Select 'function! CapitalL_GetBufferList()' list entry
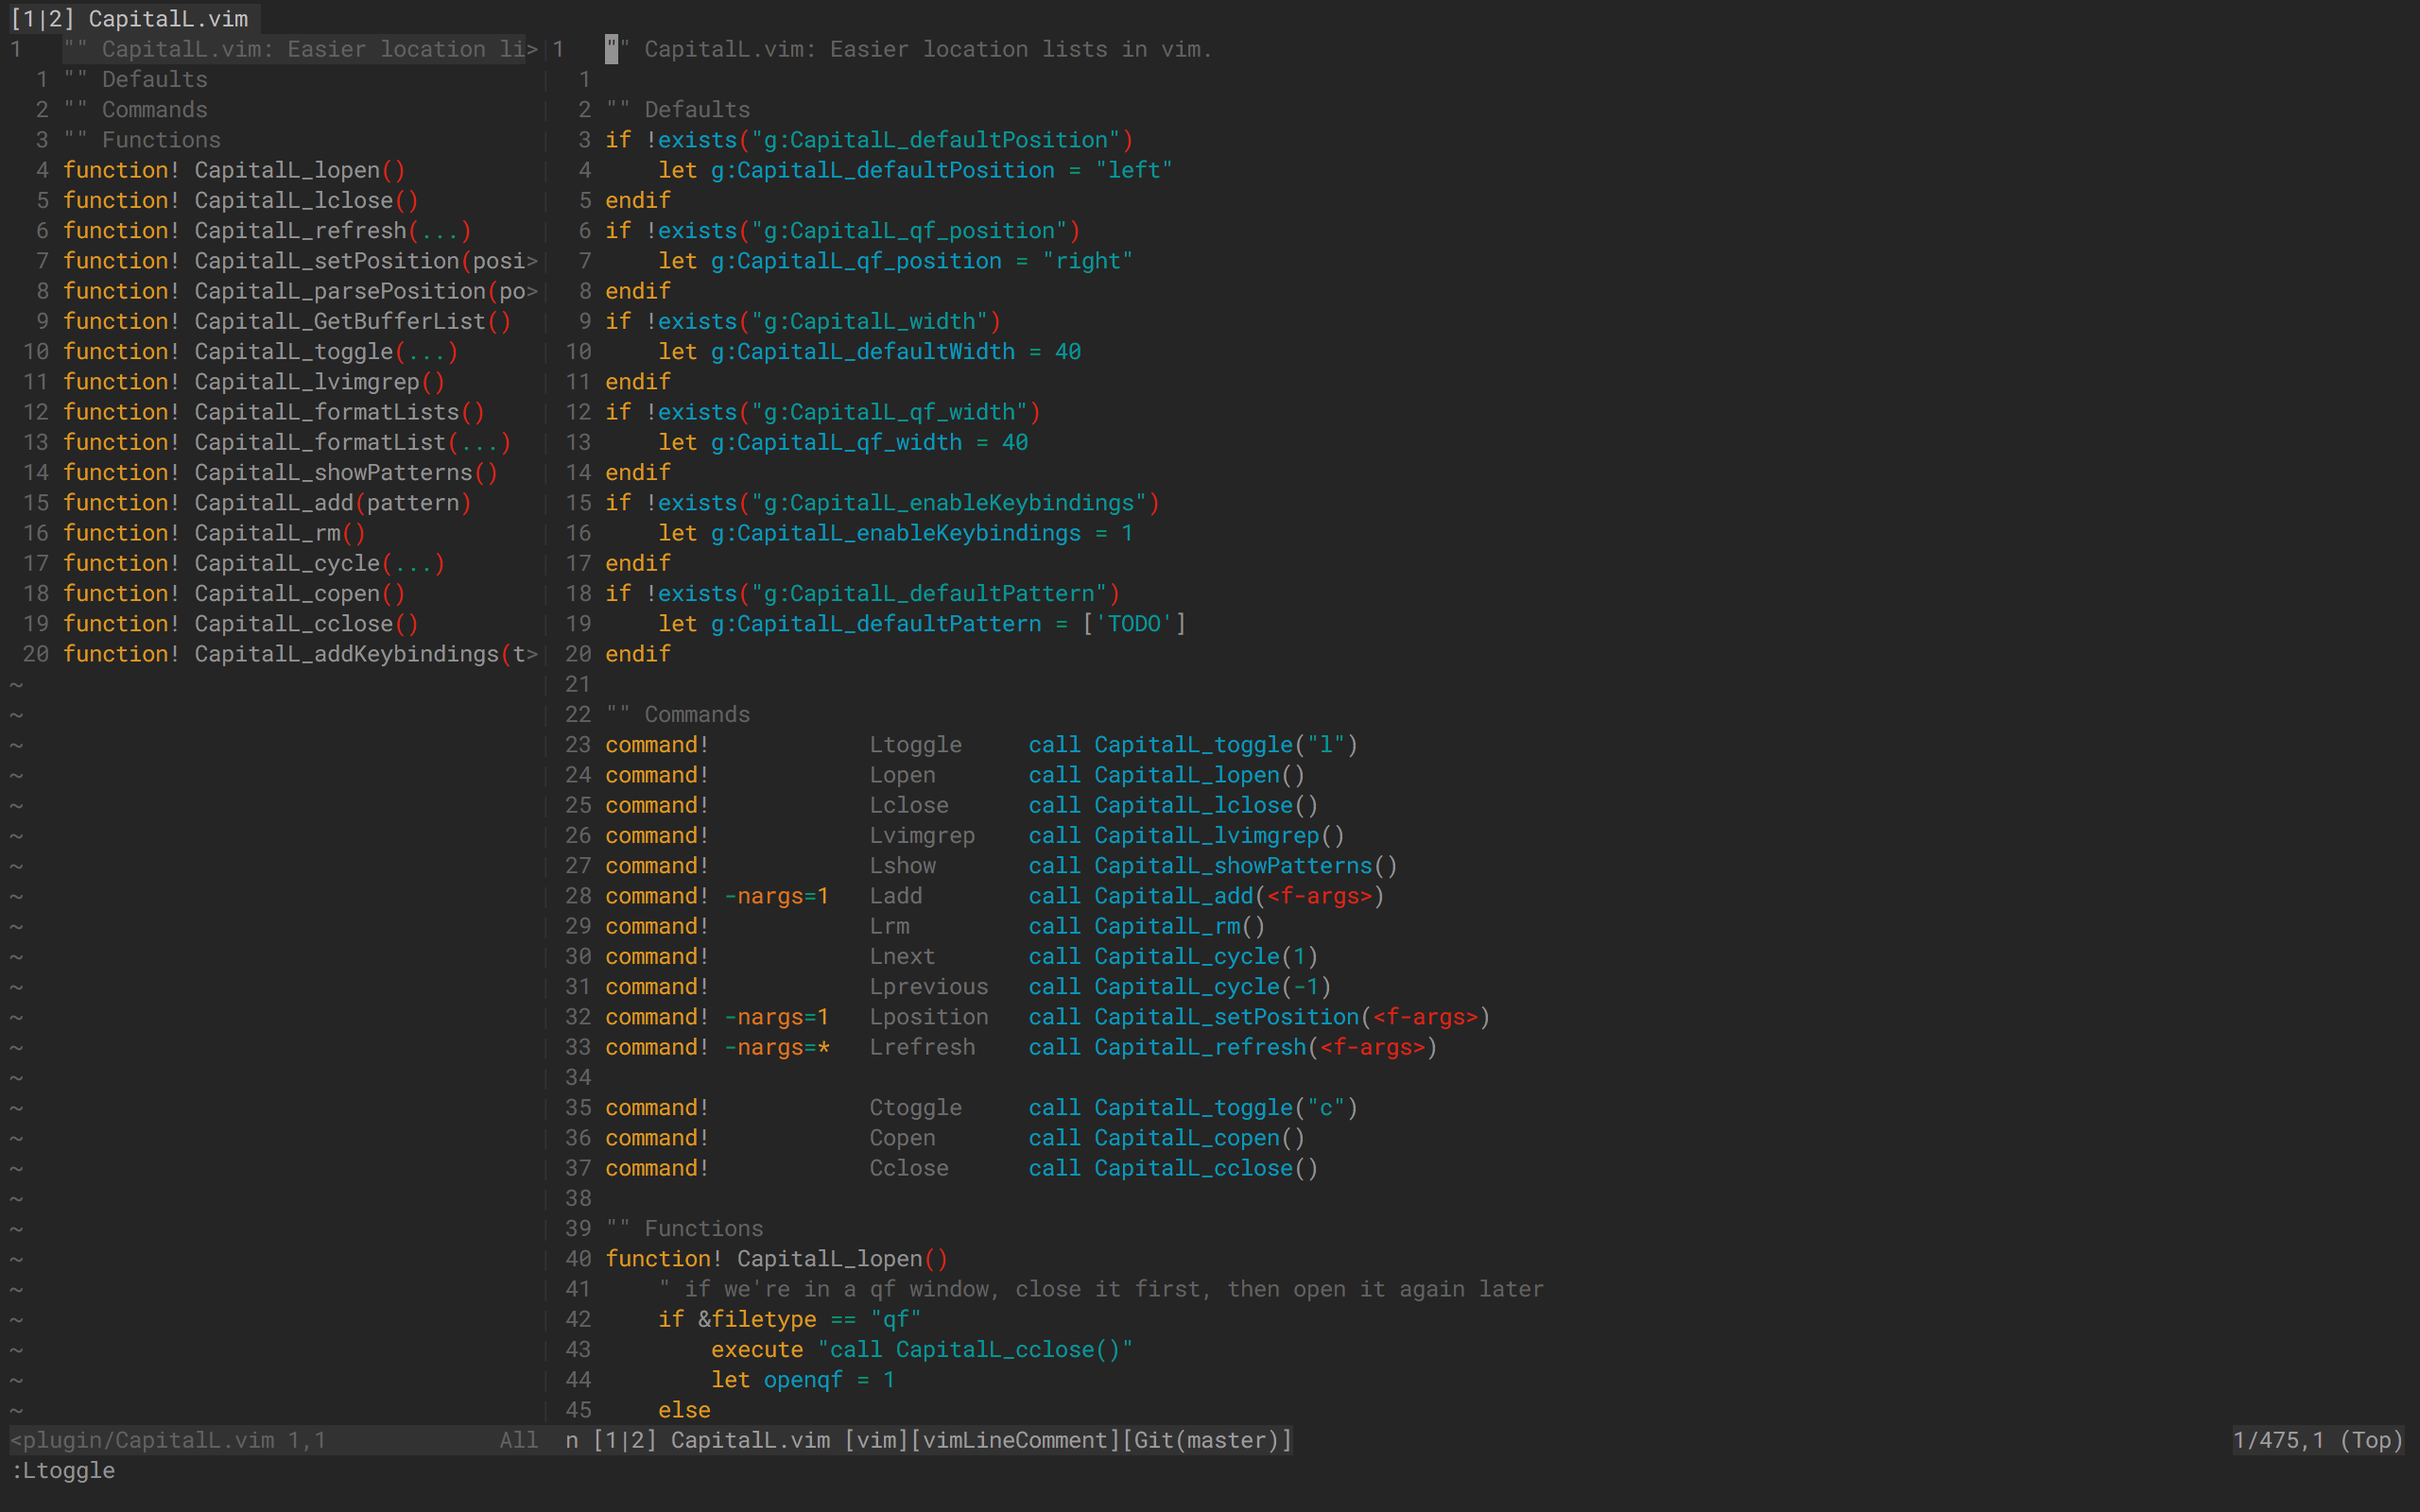The height and width of the screenshot is (1512, 2420). (287, 321)
